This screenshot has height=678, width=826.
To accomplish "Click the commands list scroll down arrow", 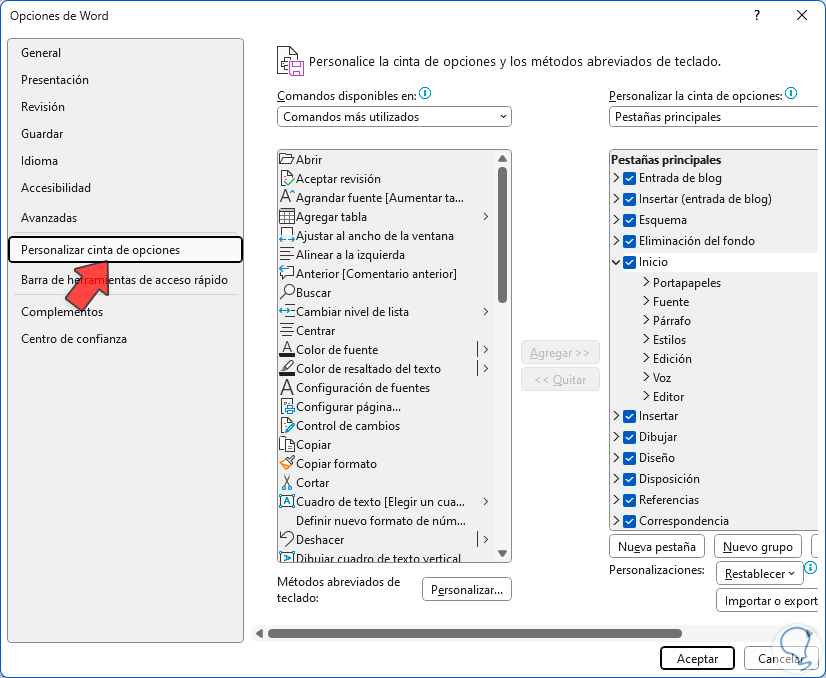I will tap(502, 554).
